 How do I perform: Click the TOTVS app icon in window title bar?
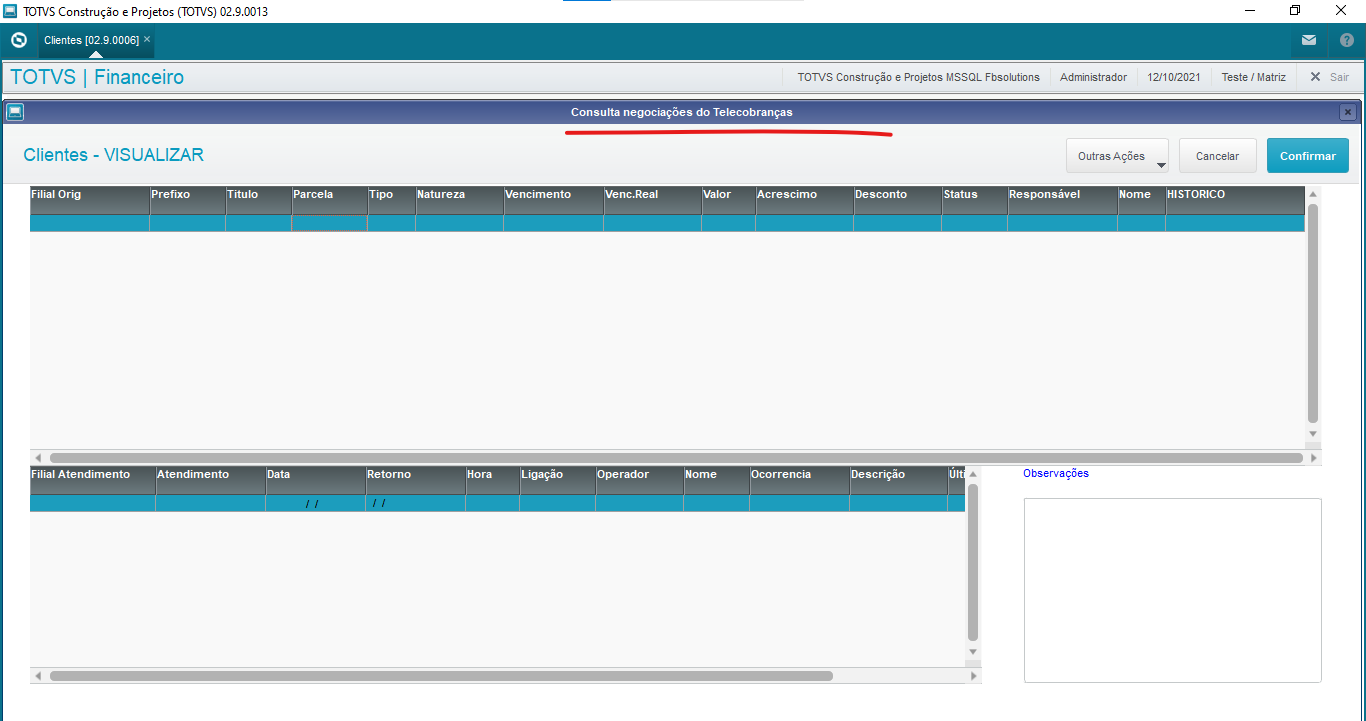11,11
